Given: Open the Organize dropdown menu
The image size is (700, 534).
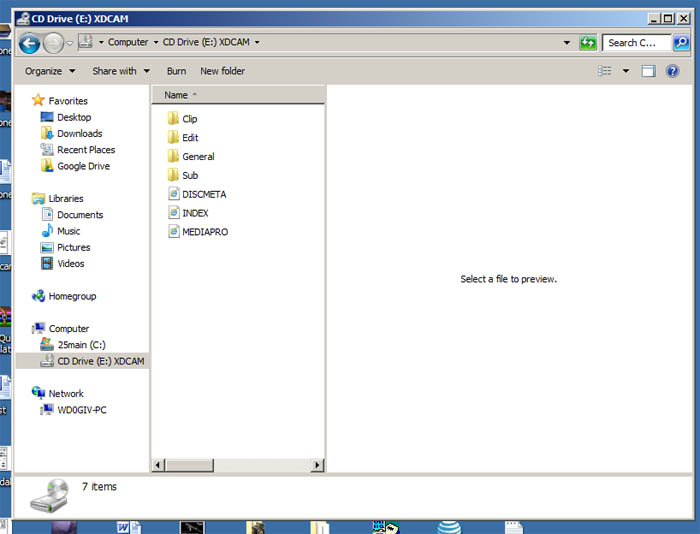Looking at the screenshot, I should tap(50, 71).
